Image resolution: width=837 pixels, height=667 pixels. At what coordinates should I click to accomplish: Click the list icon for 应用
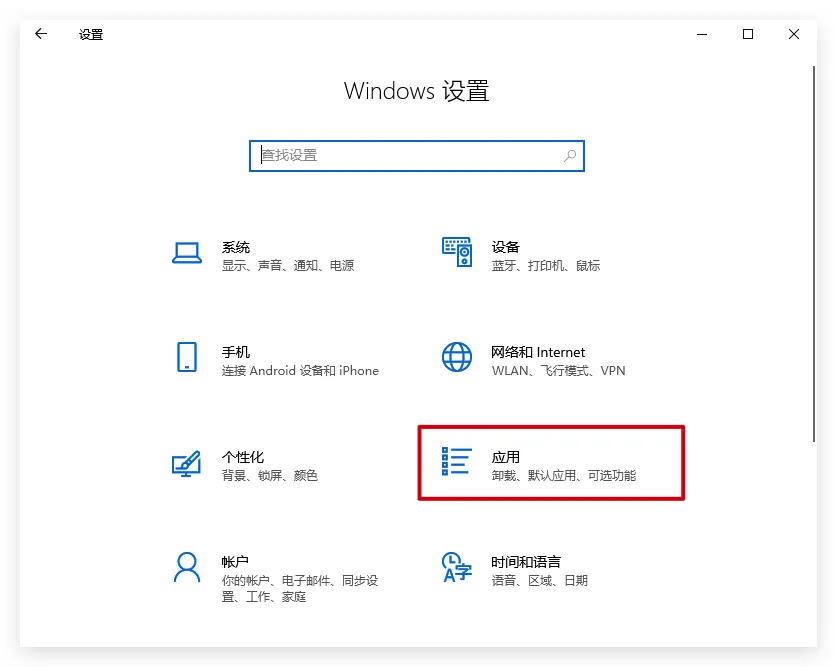(x=456, y=461)
